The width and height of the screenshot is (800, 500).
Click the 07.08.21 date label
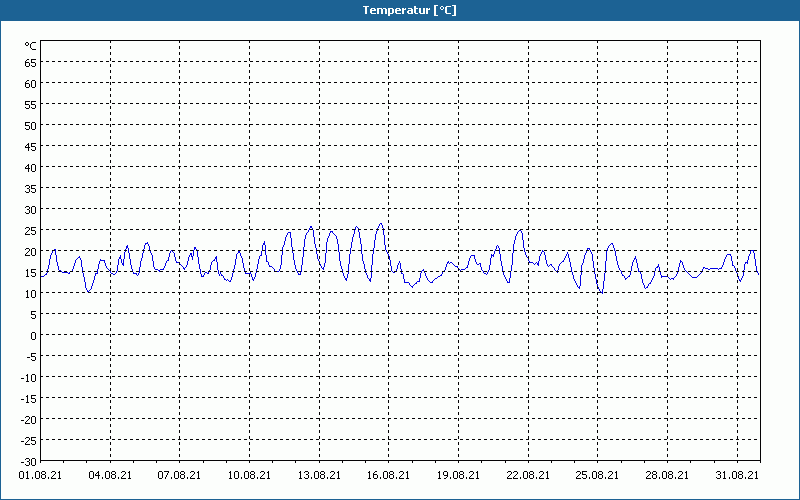pos(179,475)
